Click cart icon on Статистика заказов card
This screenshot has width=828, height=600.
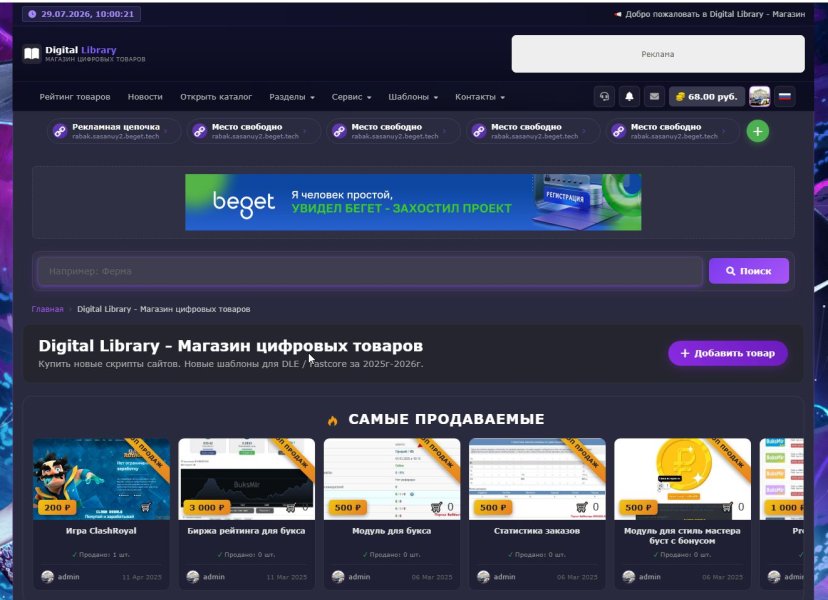click(581, 508)
